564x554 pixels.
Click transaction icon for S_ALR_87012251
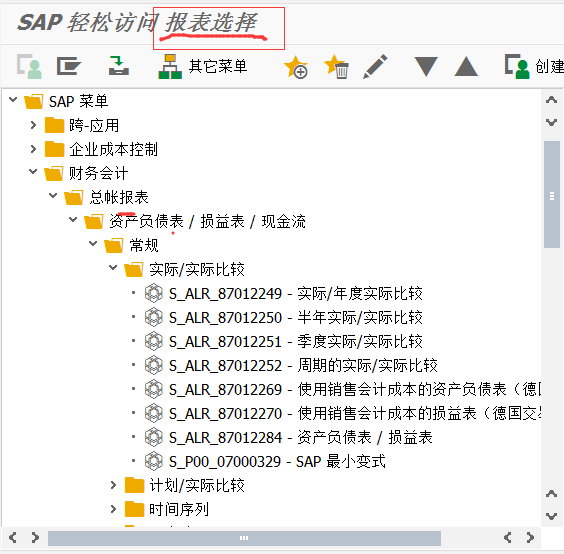(154, 341)
